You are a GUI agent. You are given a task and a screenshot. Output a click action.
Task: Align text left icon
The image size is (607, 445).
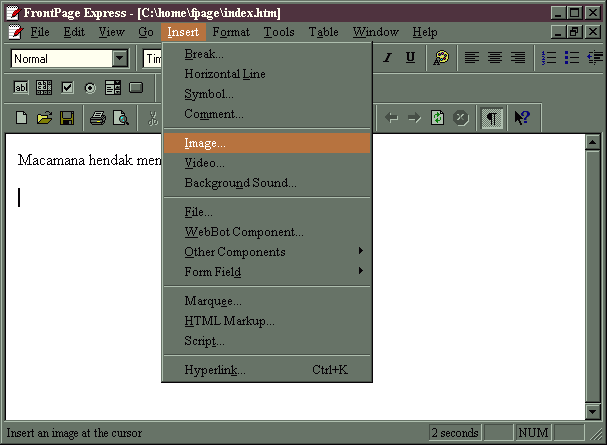coord(472,58)
